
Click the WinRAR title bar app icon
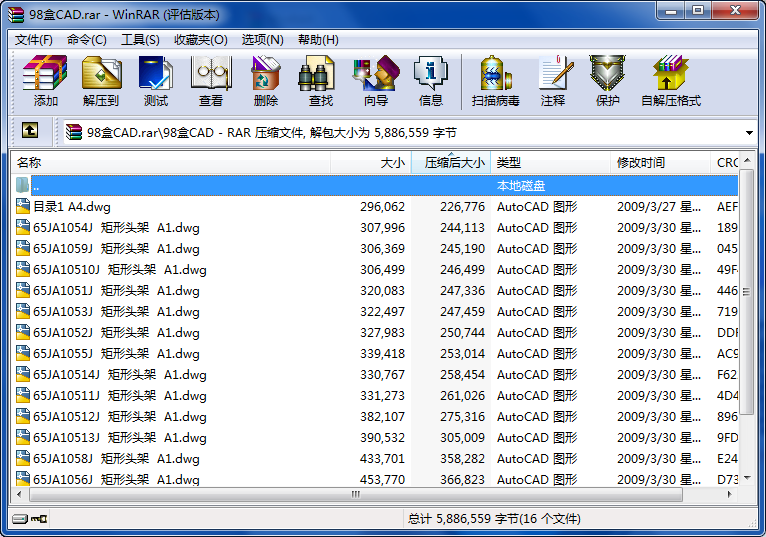point(16,14)
